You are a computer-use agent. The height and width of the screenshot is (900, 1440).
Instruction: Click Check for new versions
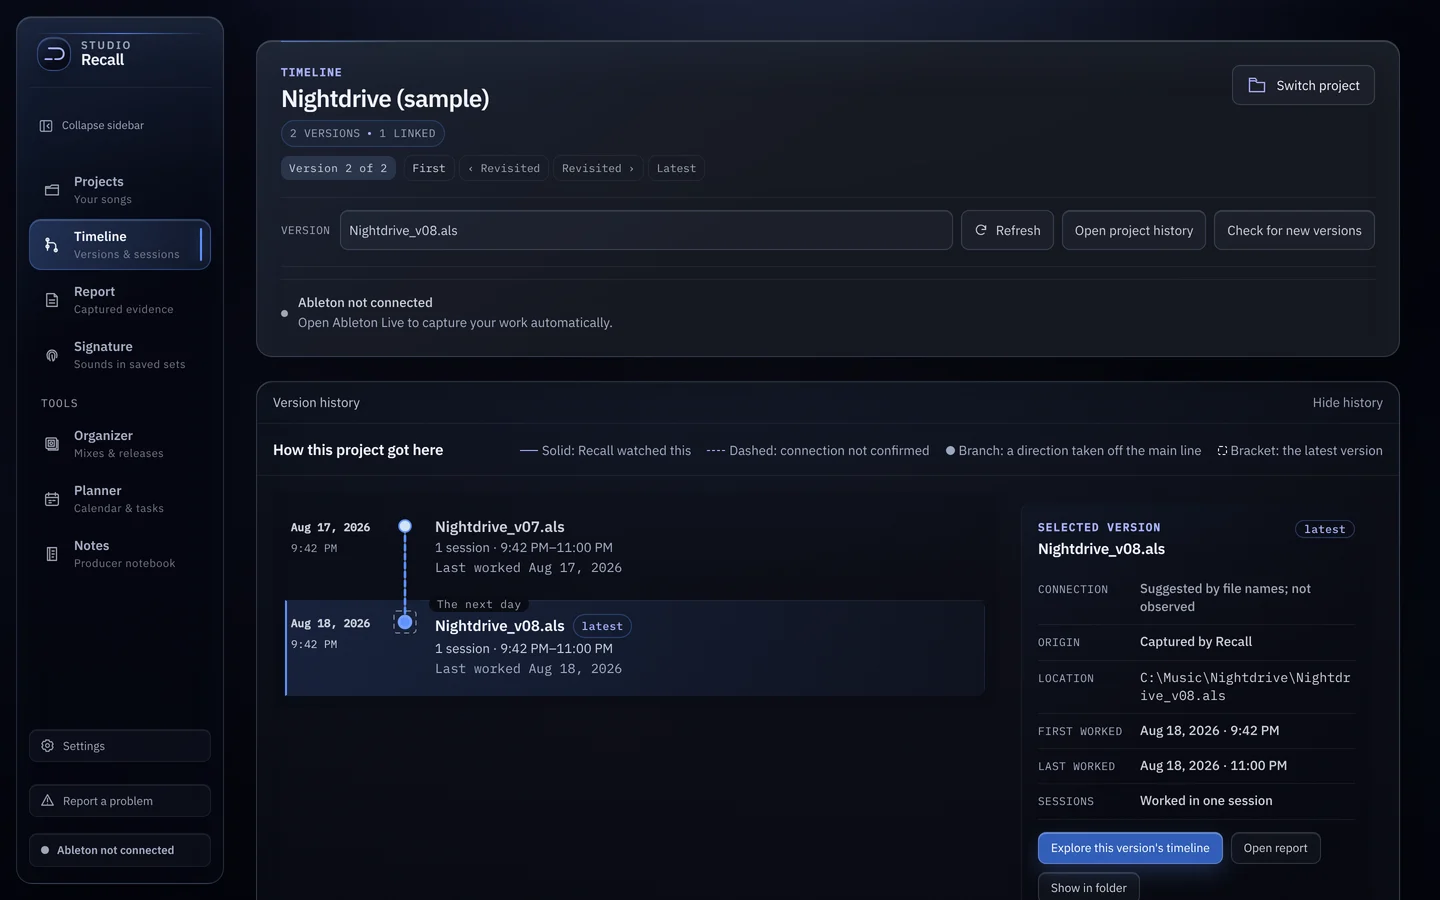click(1294, 230)
